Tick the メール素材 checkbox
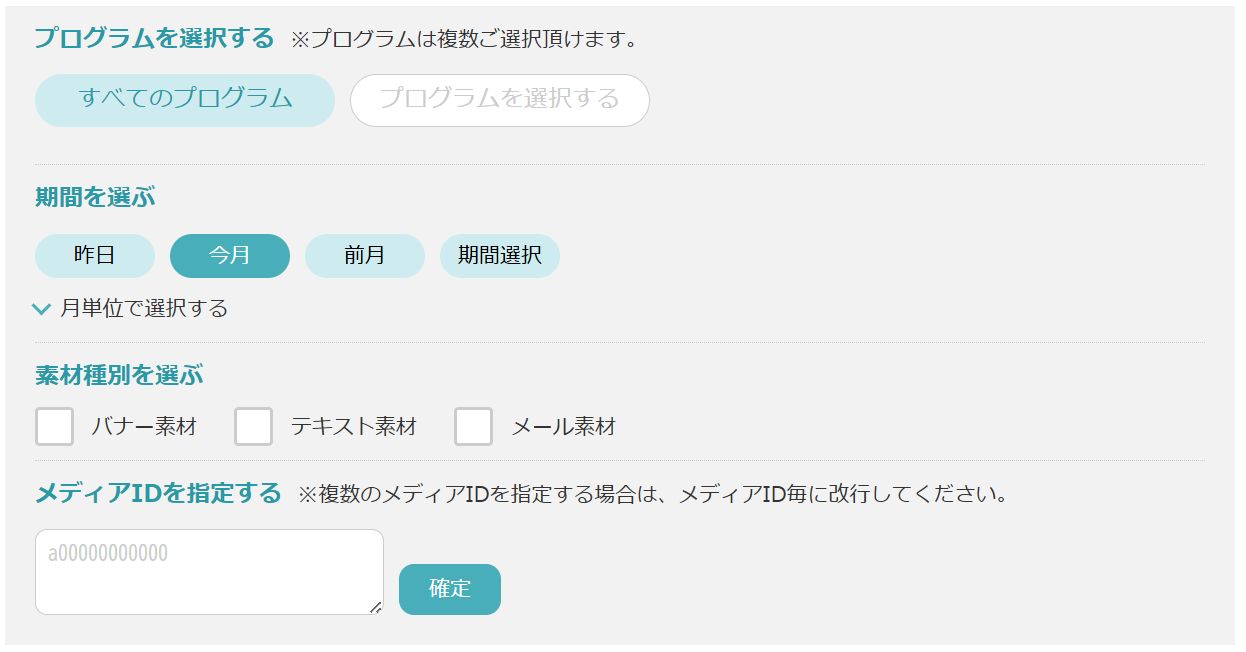Screen dimensions: 1246x652 click(x=474, y=427)
